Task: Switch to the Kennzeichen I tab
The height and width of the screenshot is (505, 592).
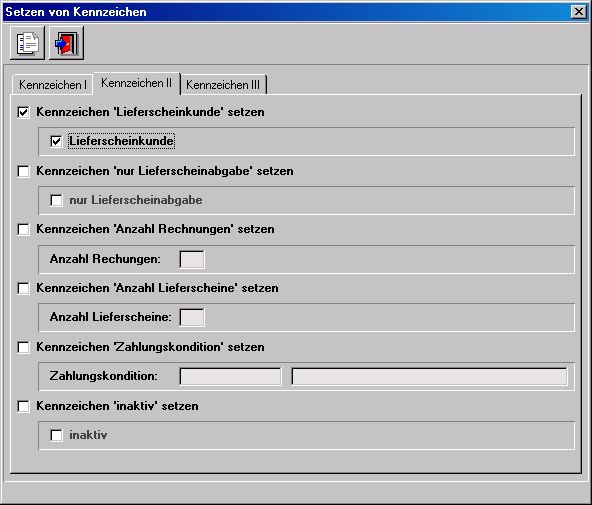Action: (53, 85)
